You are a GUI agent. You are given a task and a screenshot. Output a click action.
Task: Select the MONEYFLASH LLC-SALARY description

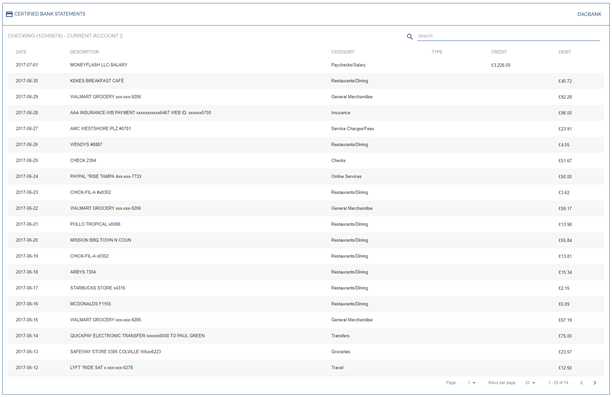[98, 65]
